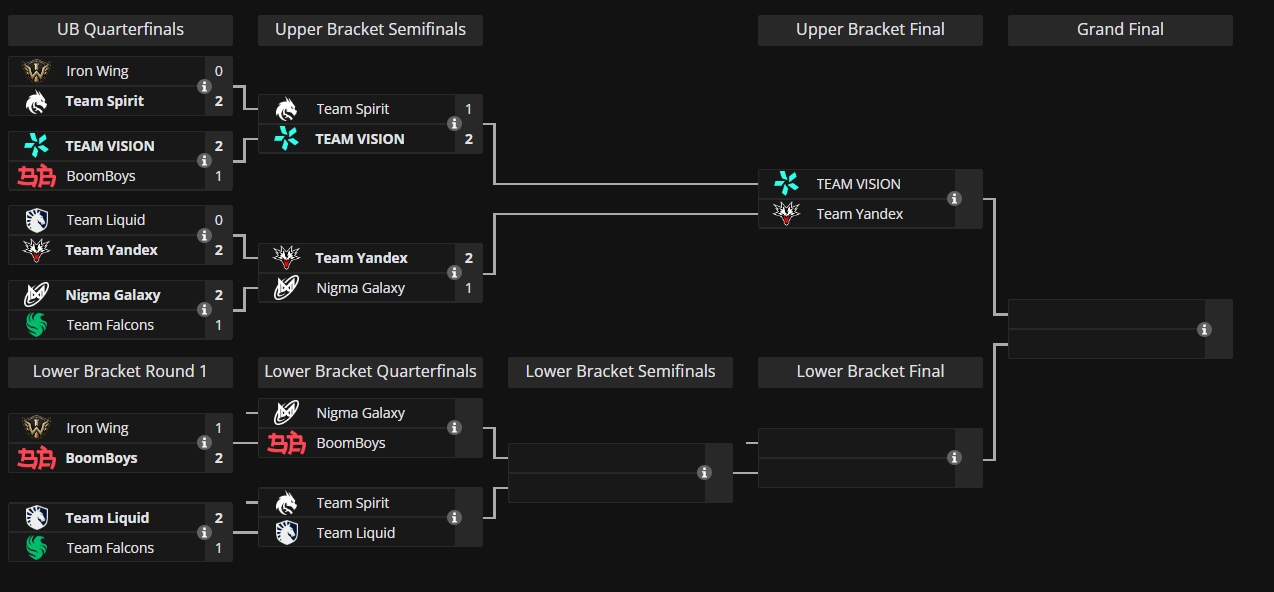The height and width of the screenshot is (592, 1274).
Task: Click Nigma Galaxy name in Lower Bracket Quarterfinals
Action: 361,413
